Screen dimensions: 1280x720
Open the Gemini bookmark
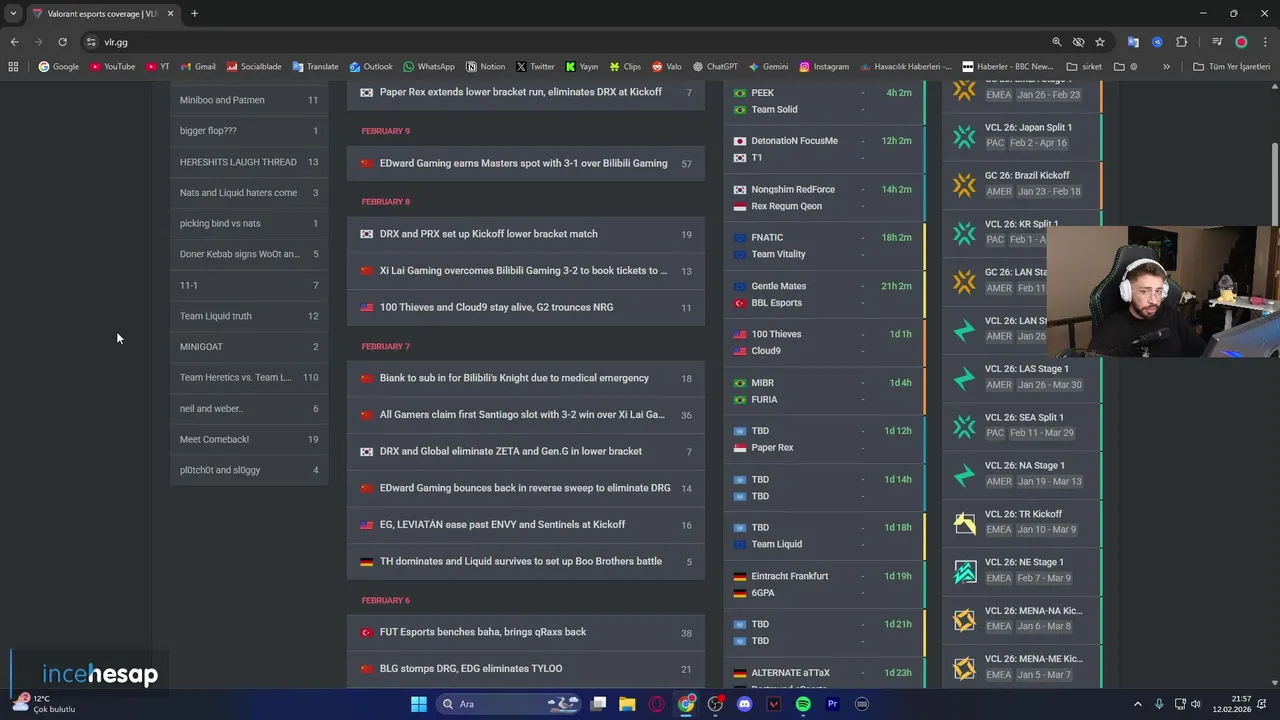click(x=768, y=67)
